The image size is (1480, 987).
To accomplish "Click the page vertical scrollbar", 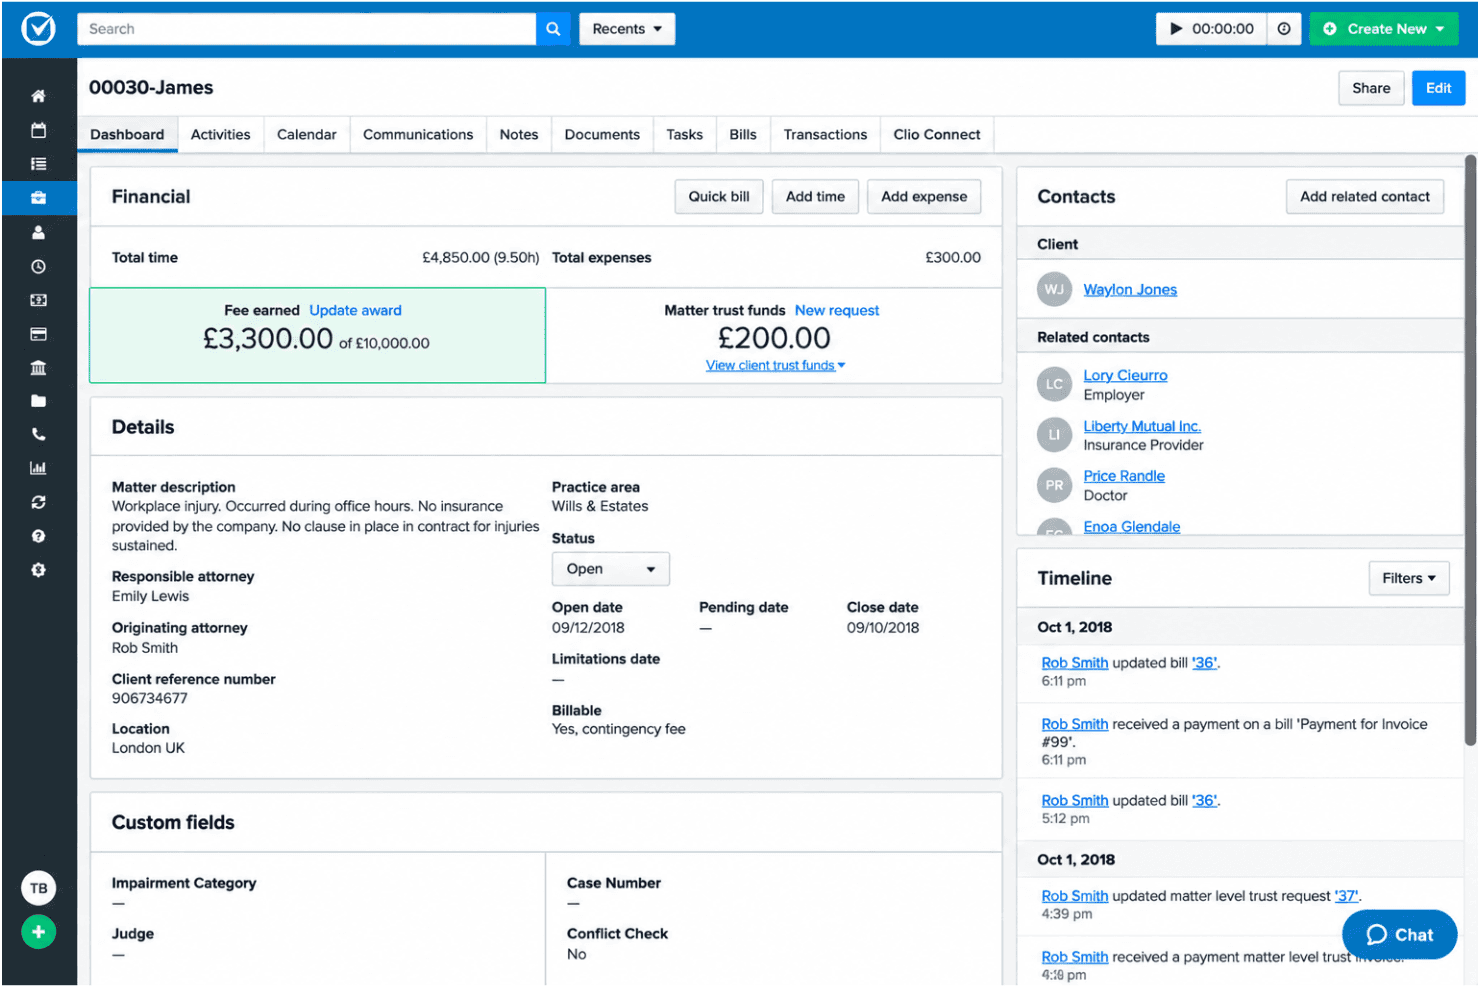I will (x=1470, y=450).
